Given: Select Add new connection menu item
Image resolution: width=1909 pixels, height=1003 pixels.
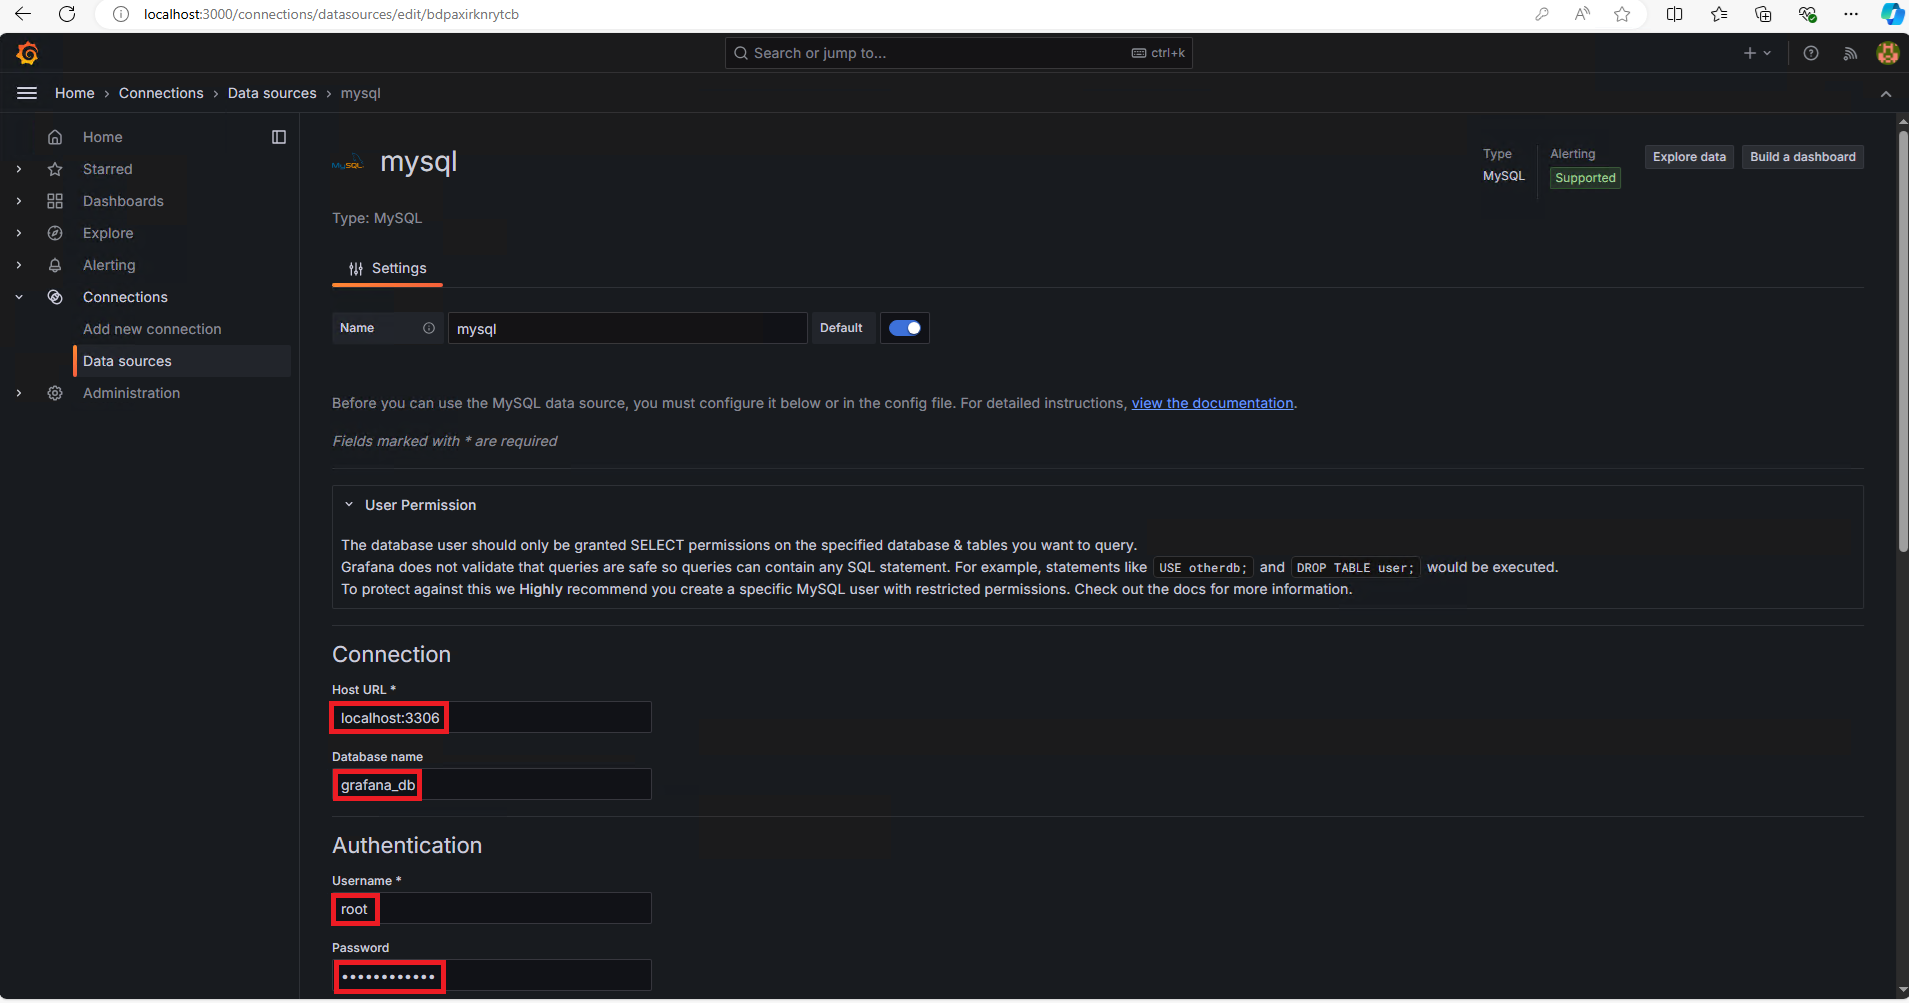Looking at the screenshot, I should click(152, 329).
